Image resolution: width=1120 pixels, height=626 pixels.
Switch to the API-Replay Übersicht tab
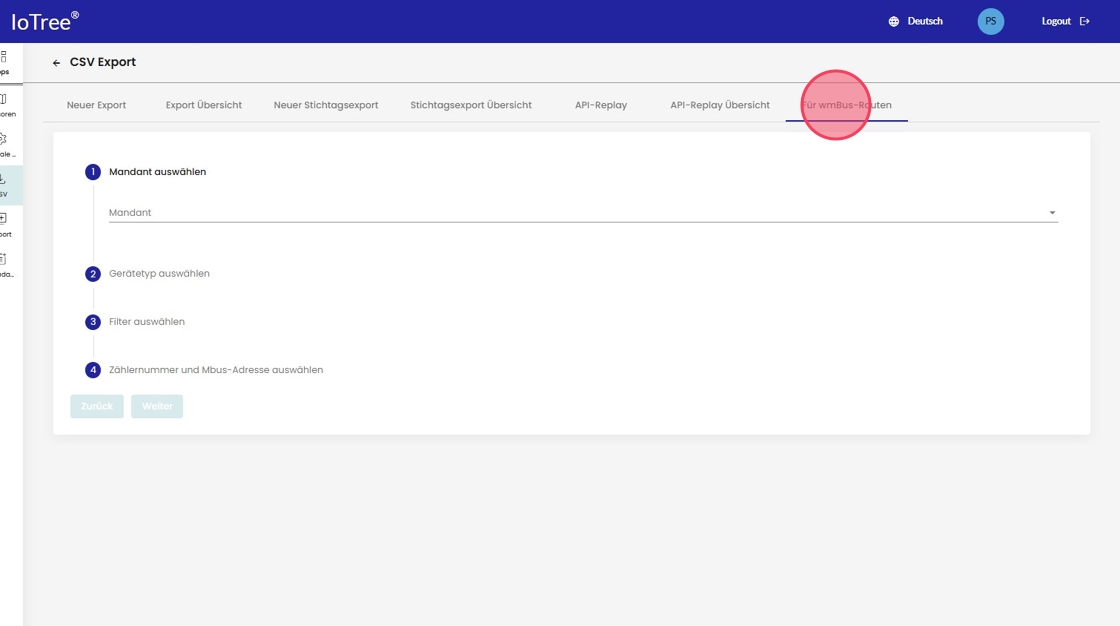pos(720,105)
